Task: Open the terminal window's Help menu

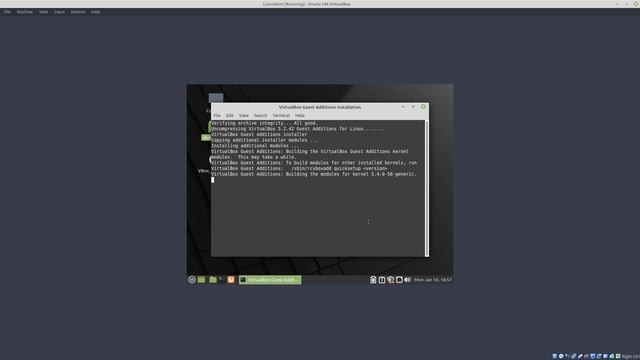Action: pyautogui.click(x=300, y=116)
